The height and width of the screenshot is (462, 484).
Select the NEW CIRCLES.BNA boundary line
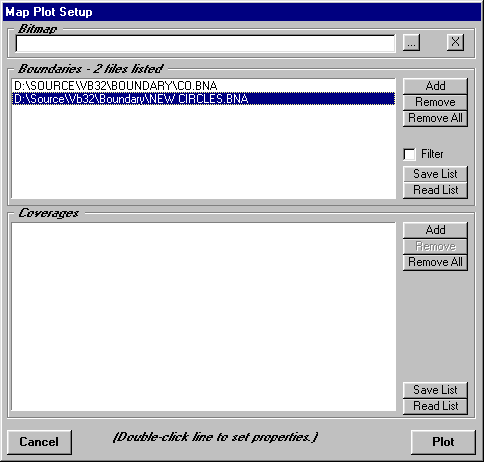click(x=204, y=99)
